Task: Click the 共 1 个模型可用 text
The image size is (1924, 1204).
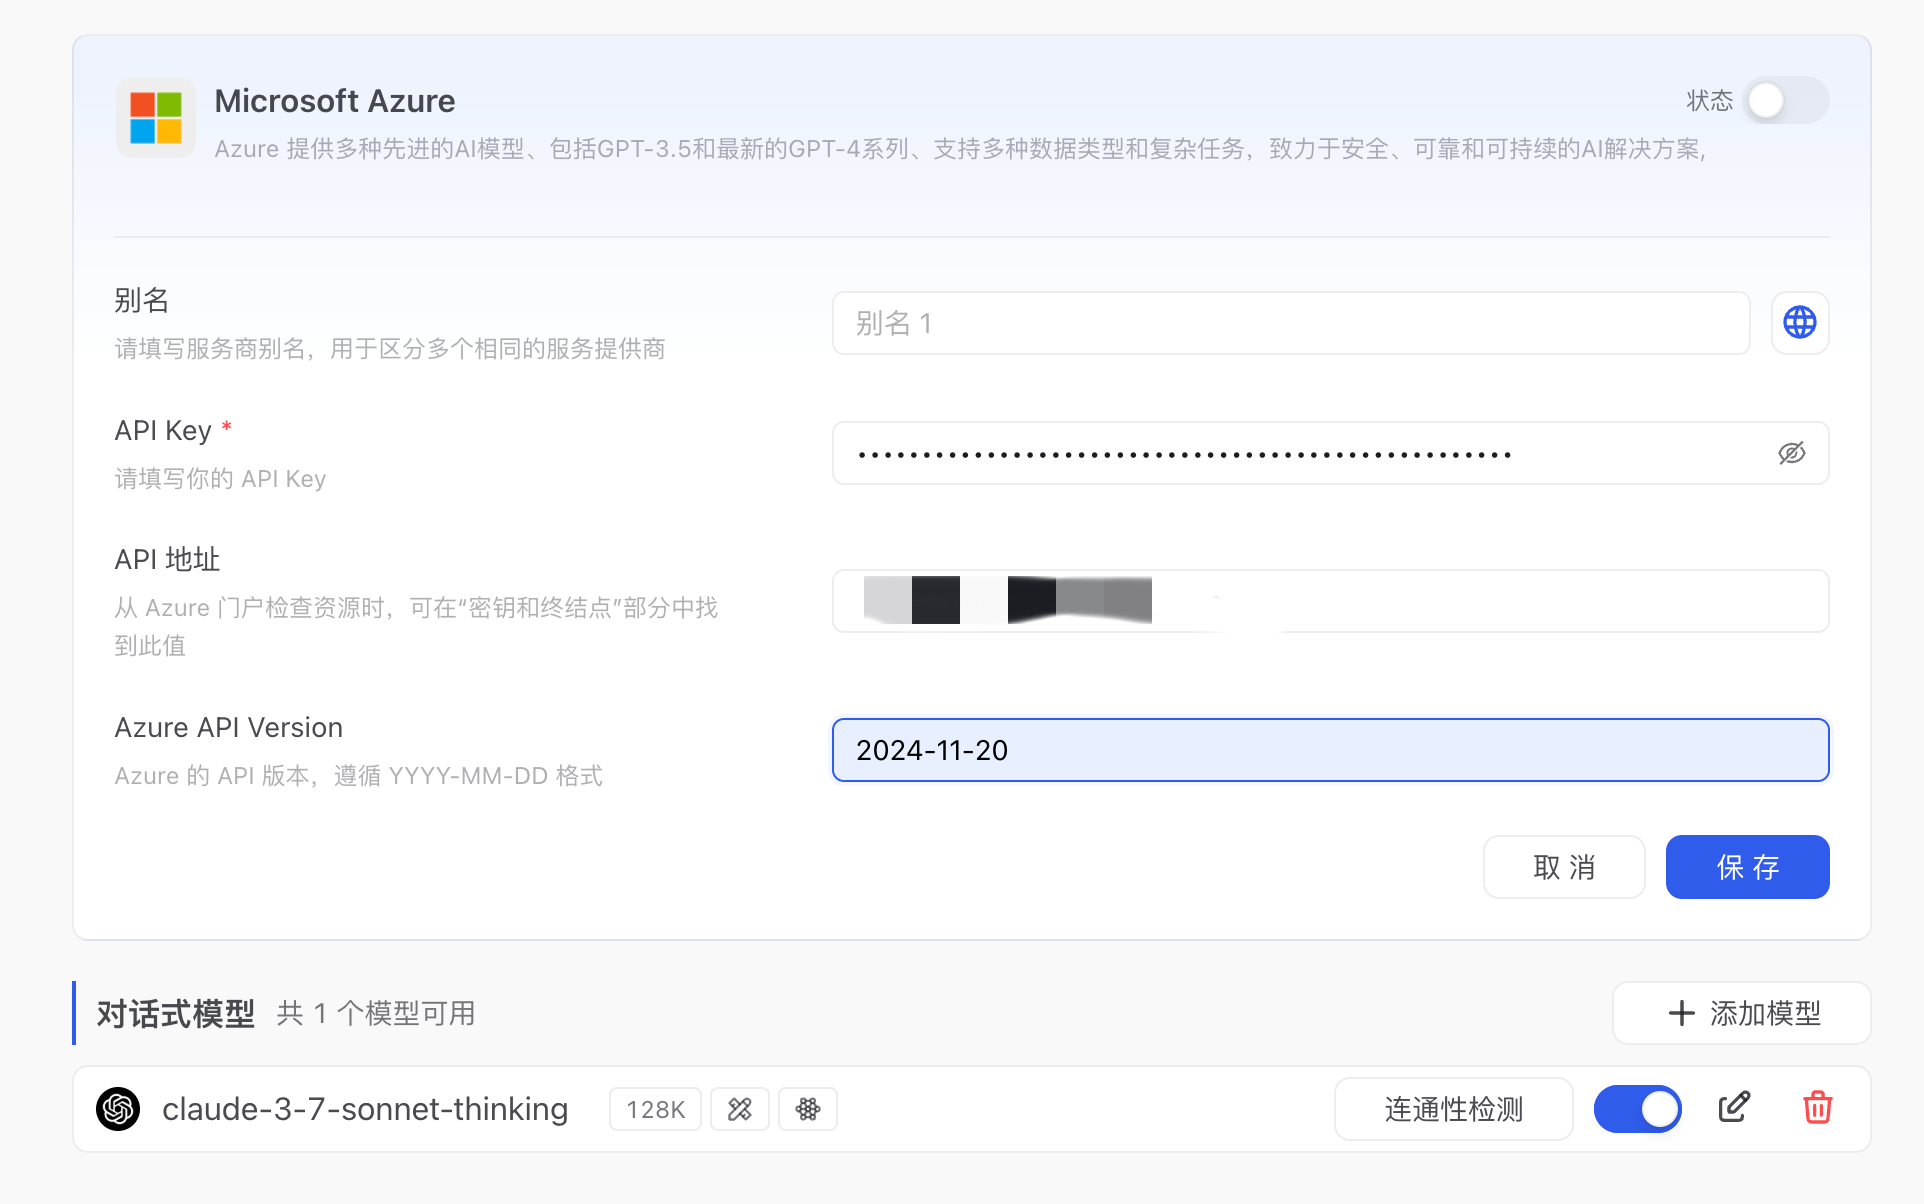Action: click(x=375, y=1013)
